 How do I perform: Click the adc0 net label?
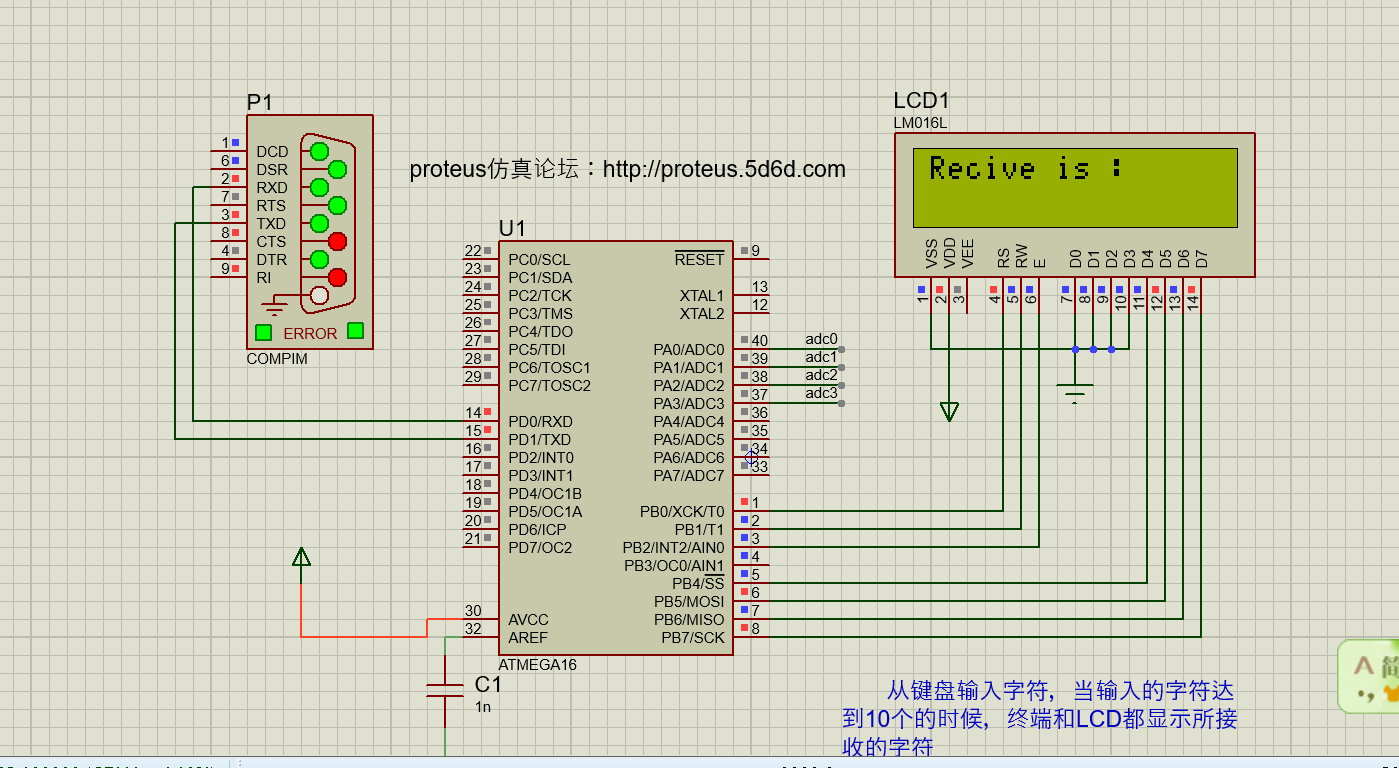pyautogui.click(x=821, y=340)
